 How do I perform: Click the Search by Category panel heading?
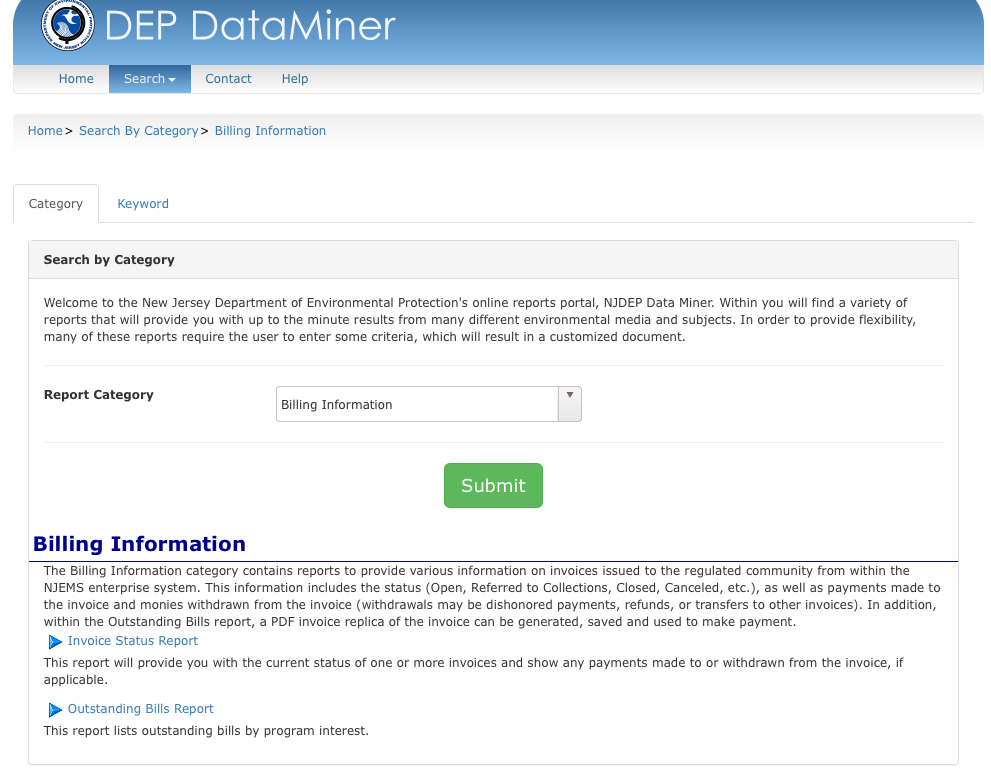pos(109,260)
